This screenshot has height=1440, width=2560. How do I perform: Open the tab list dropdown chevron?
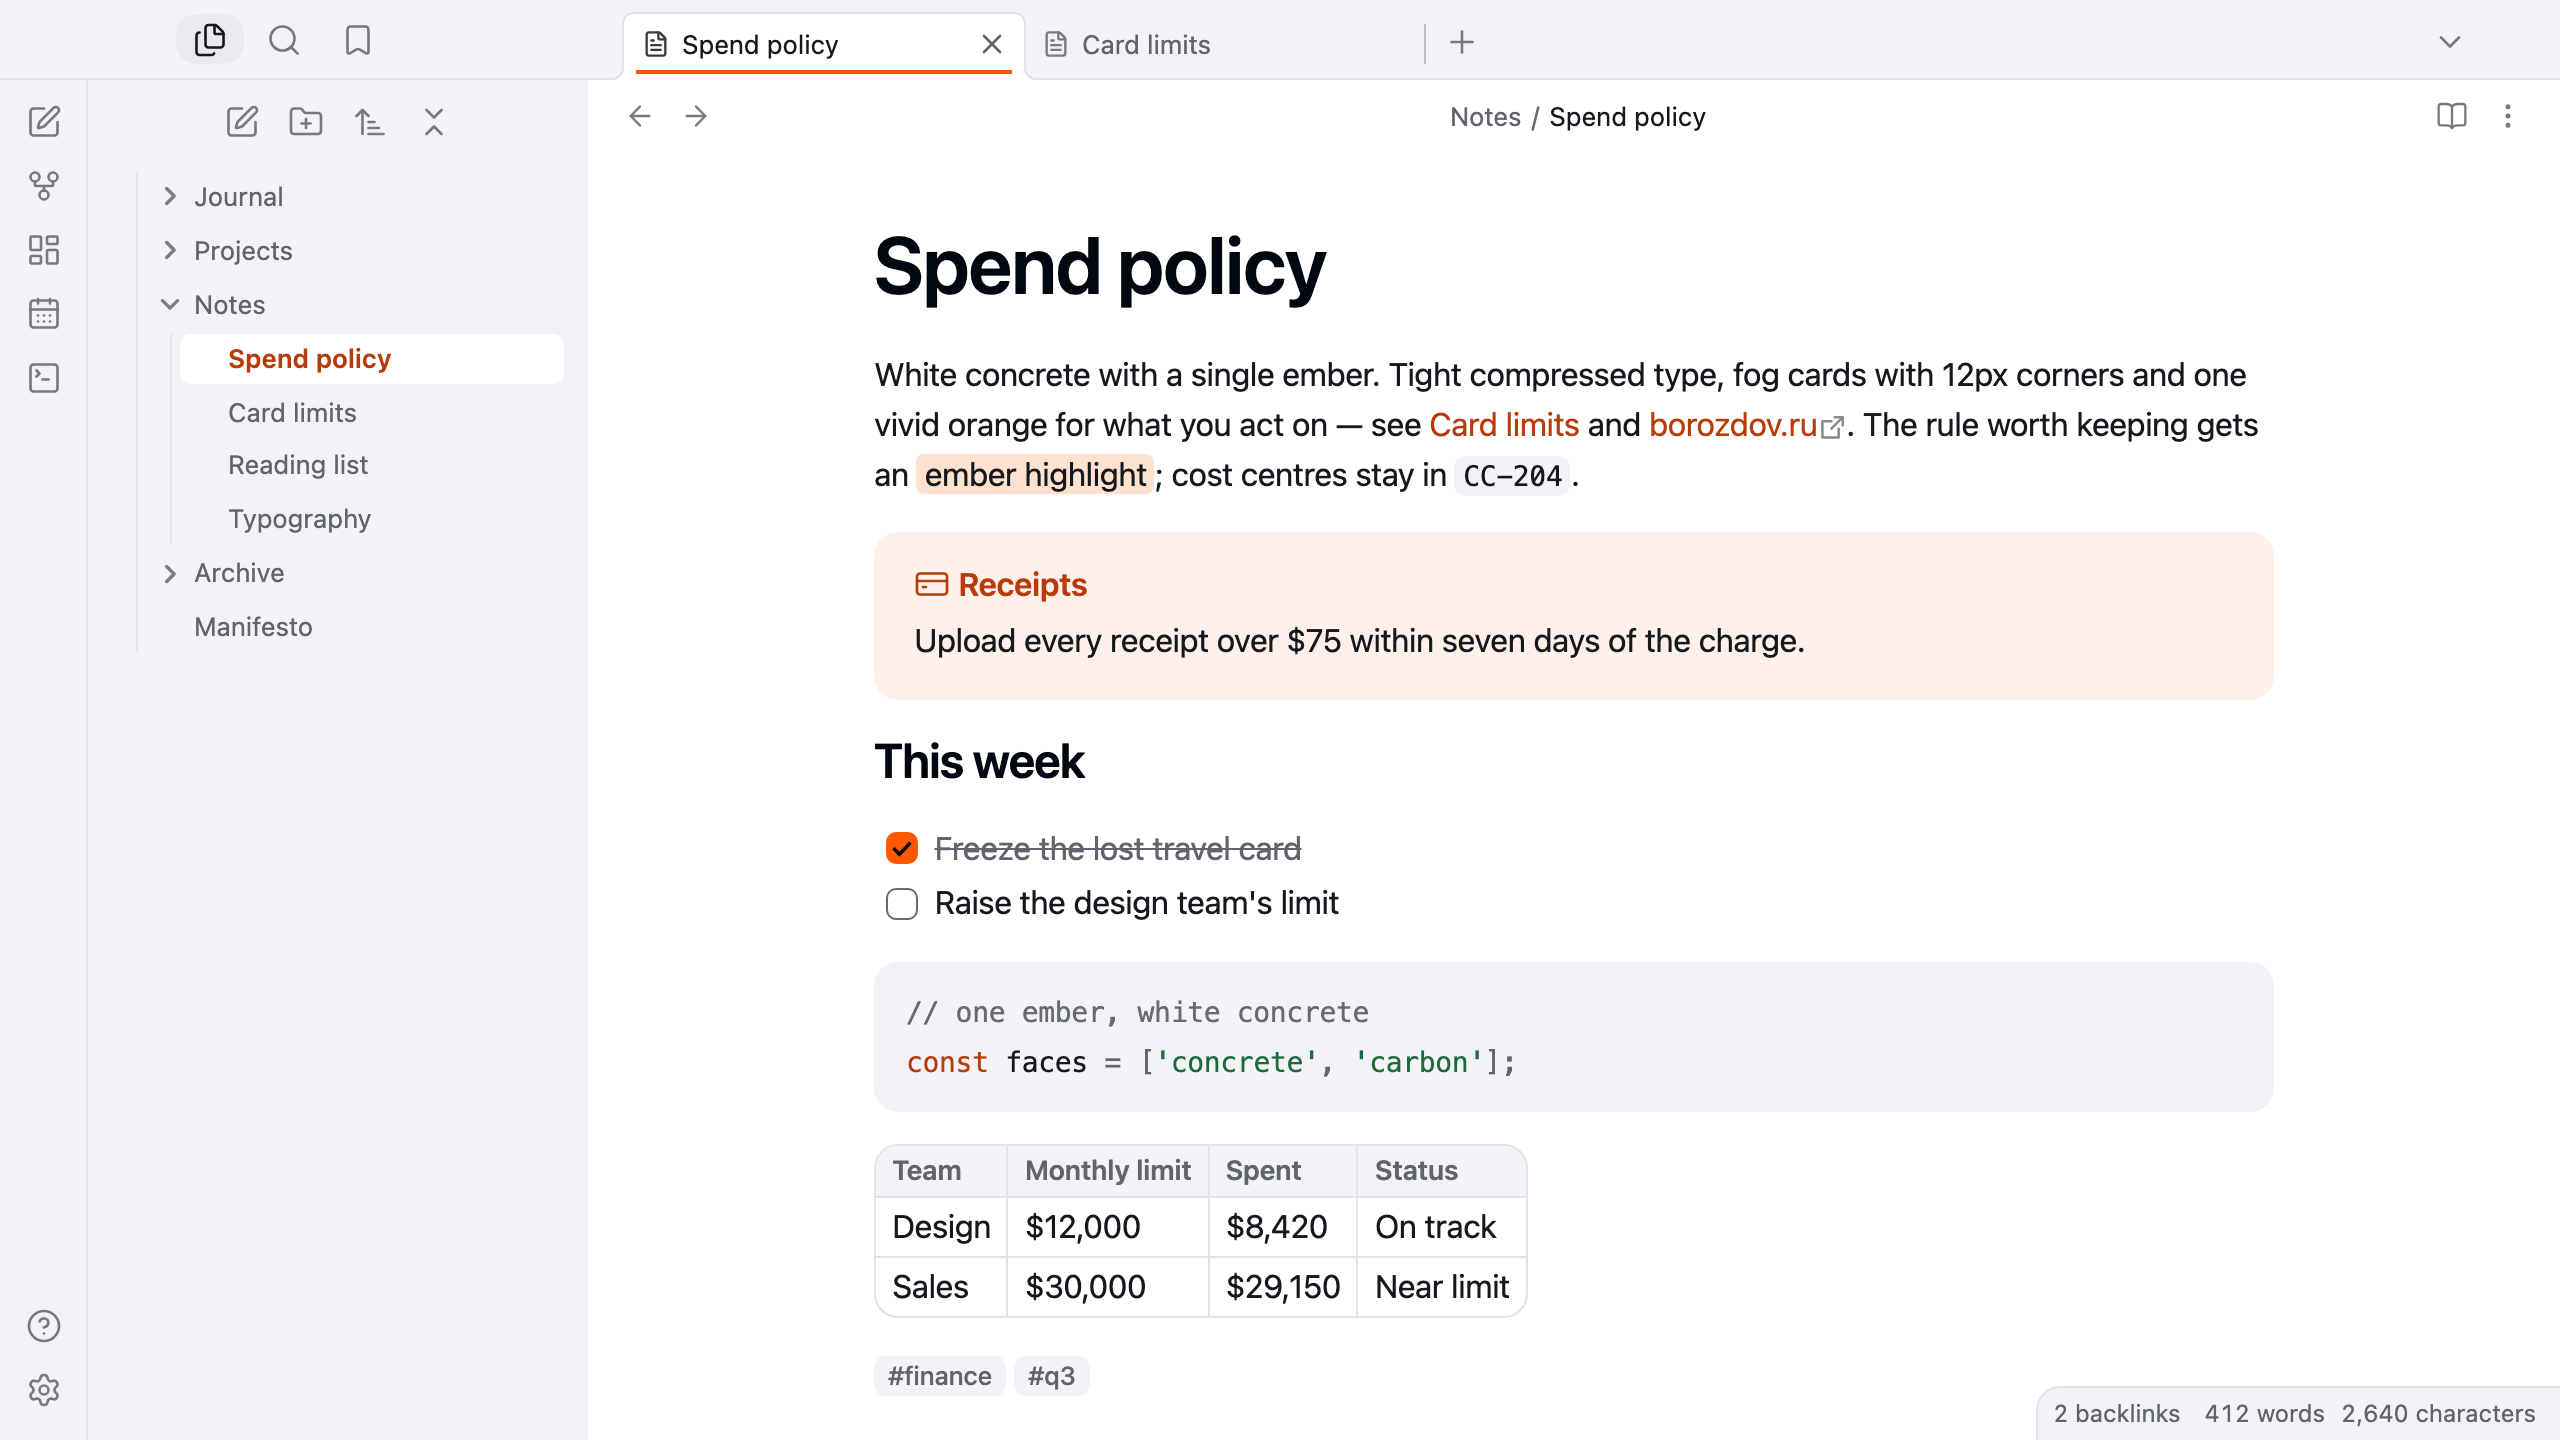[2450, 42]
